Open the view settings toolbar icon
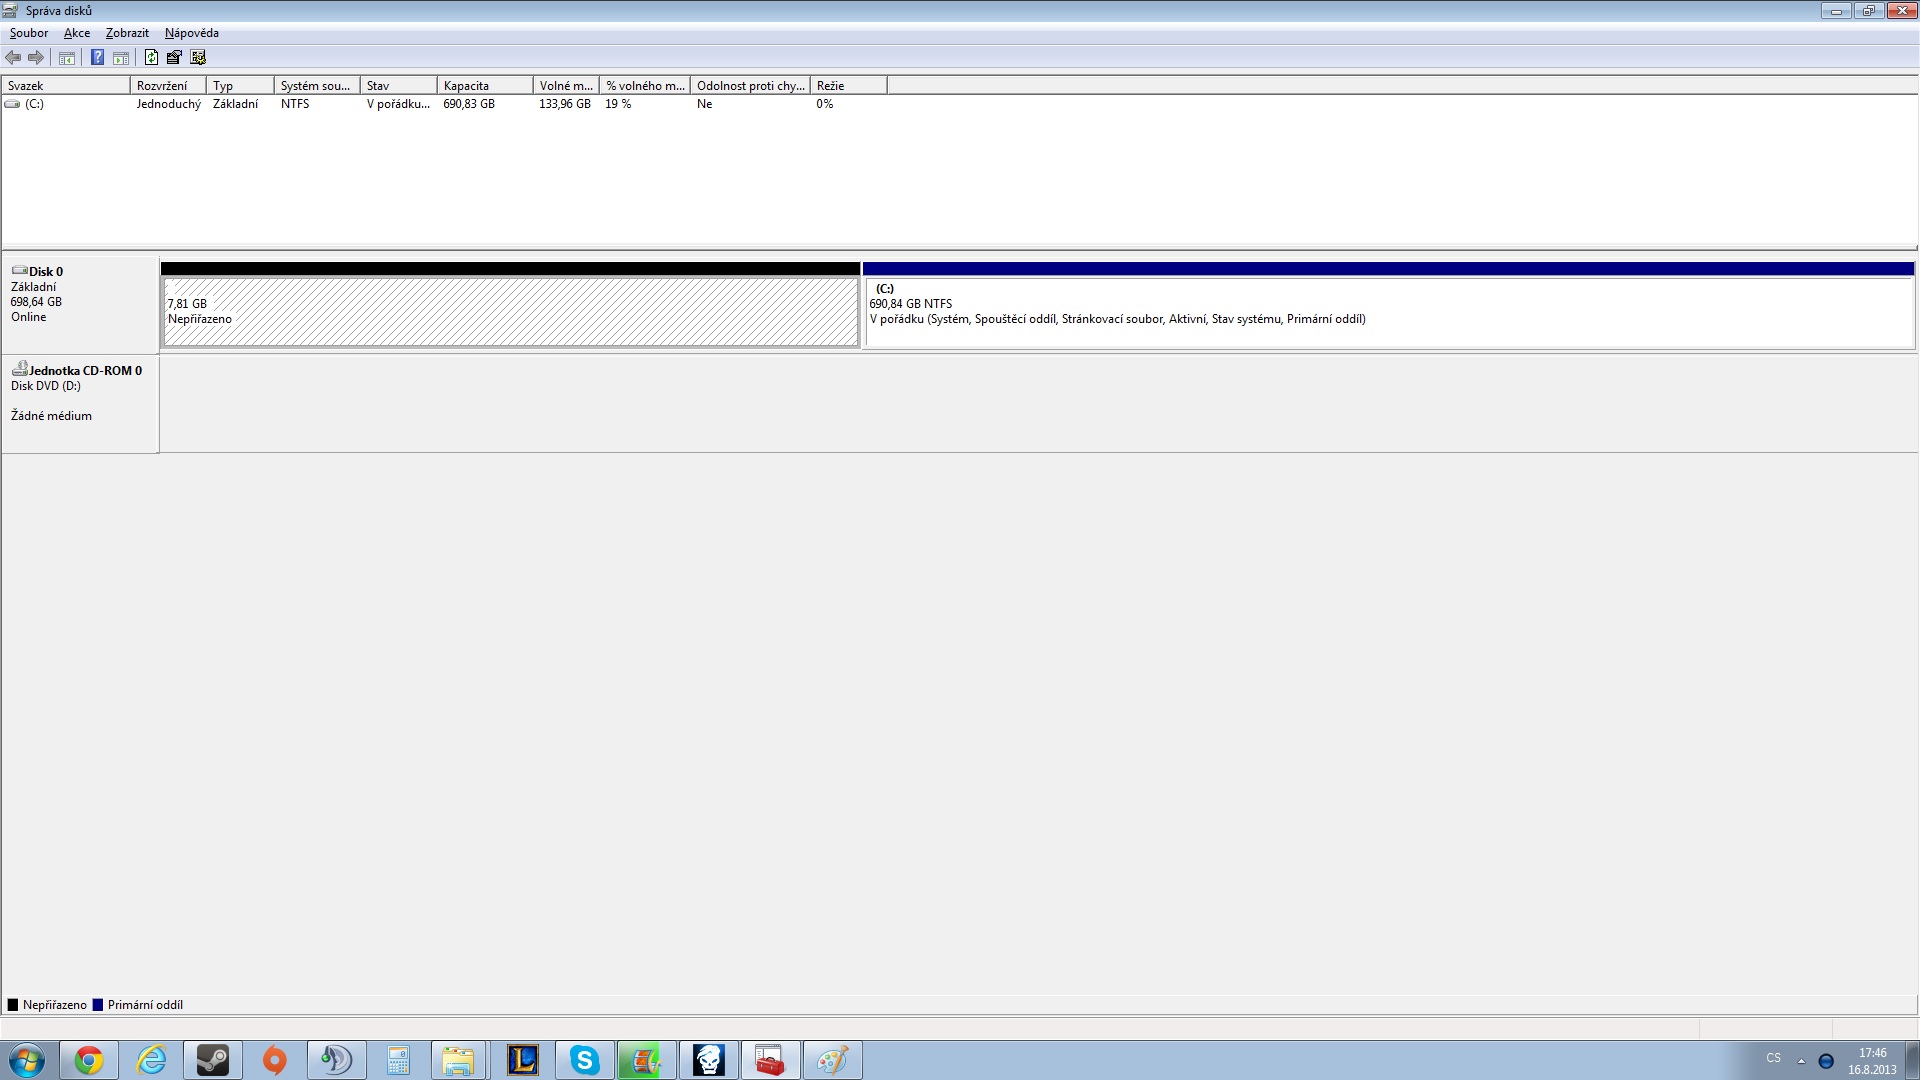 pos(198,58)
